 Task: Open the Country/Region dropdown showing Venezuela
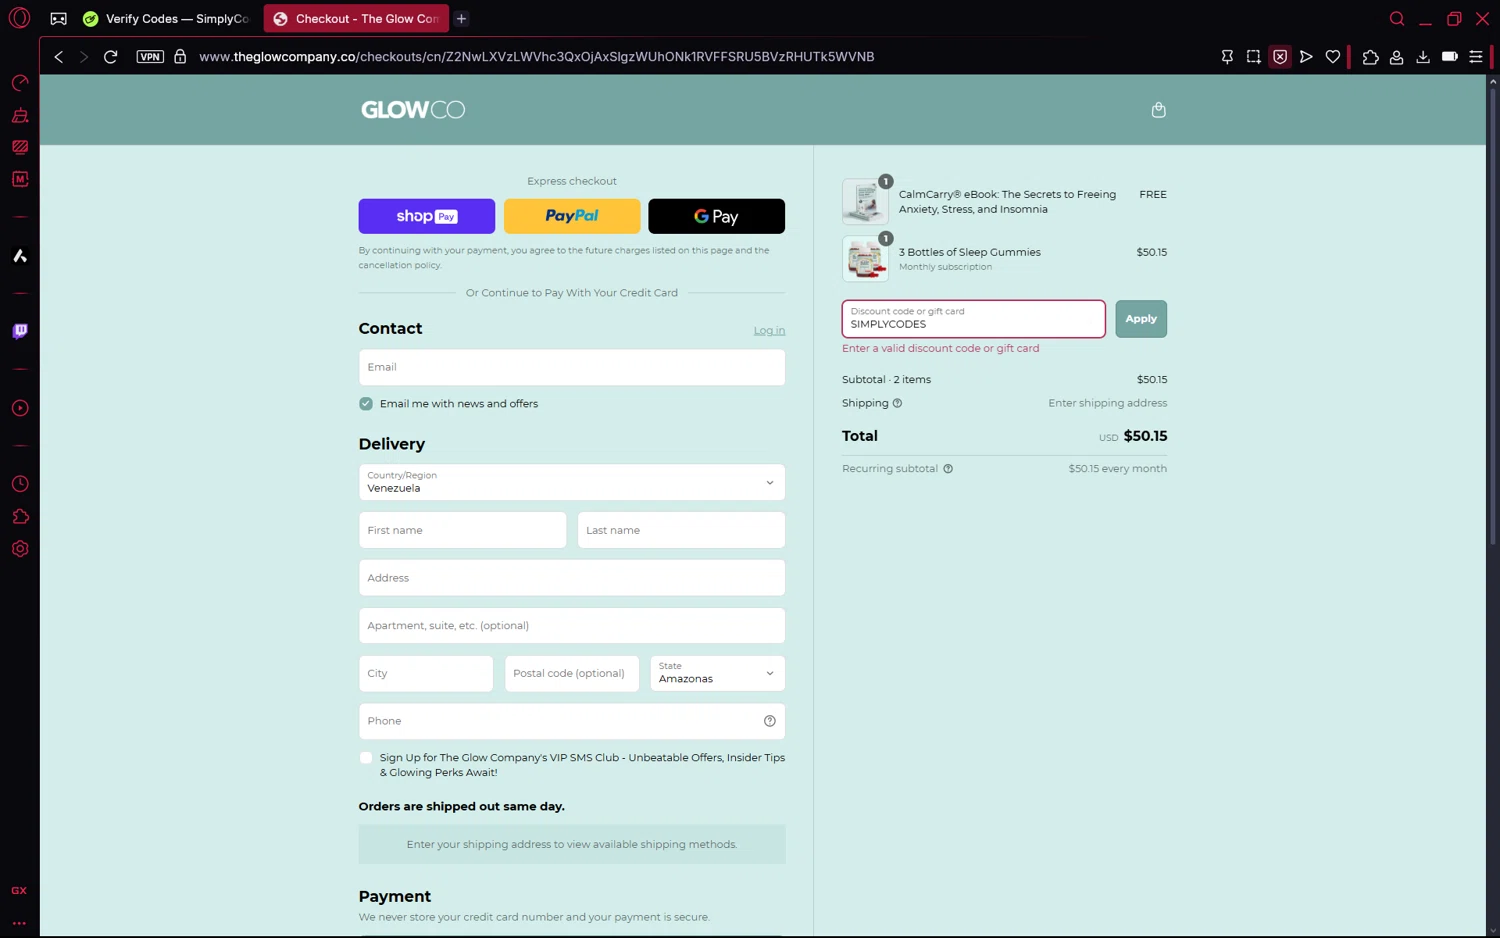[x=572, y=482]
